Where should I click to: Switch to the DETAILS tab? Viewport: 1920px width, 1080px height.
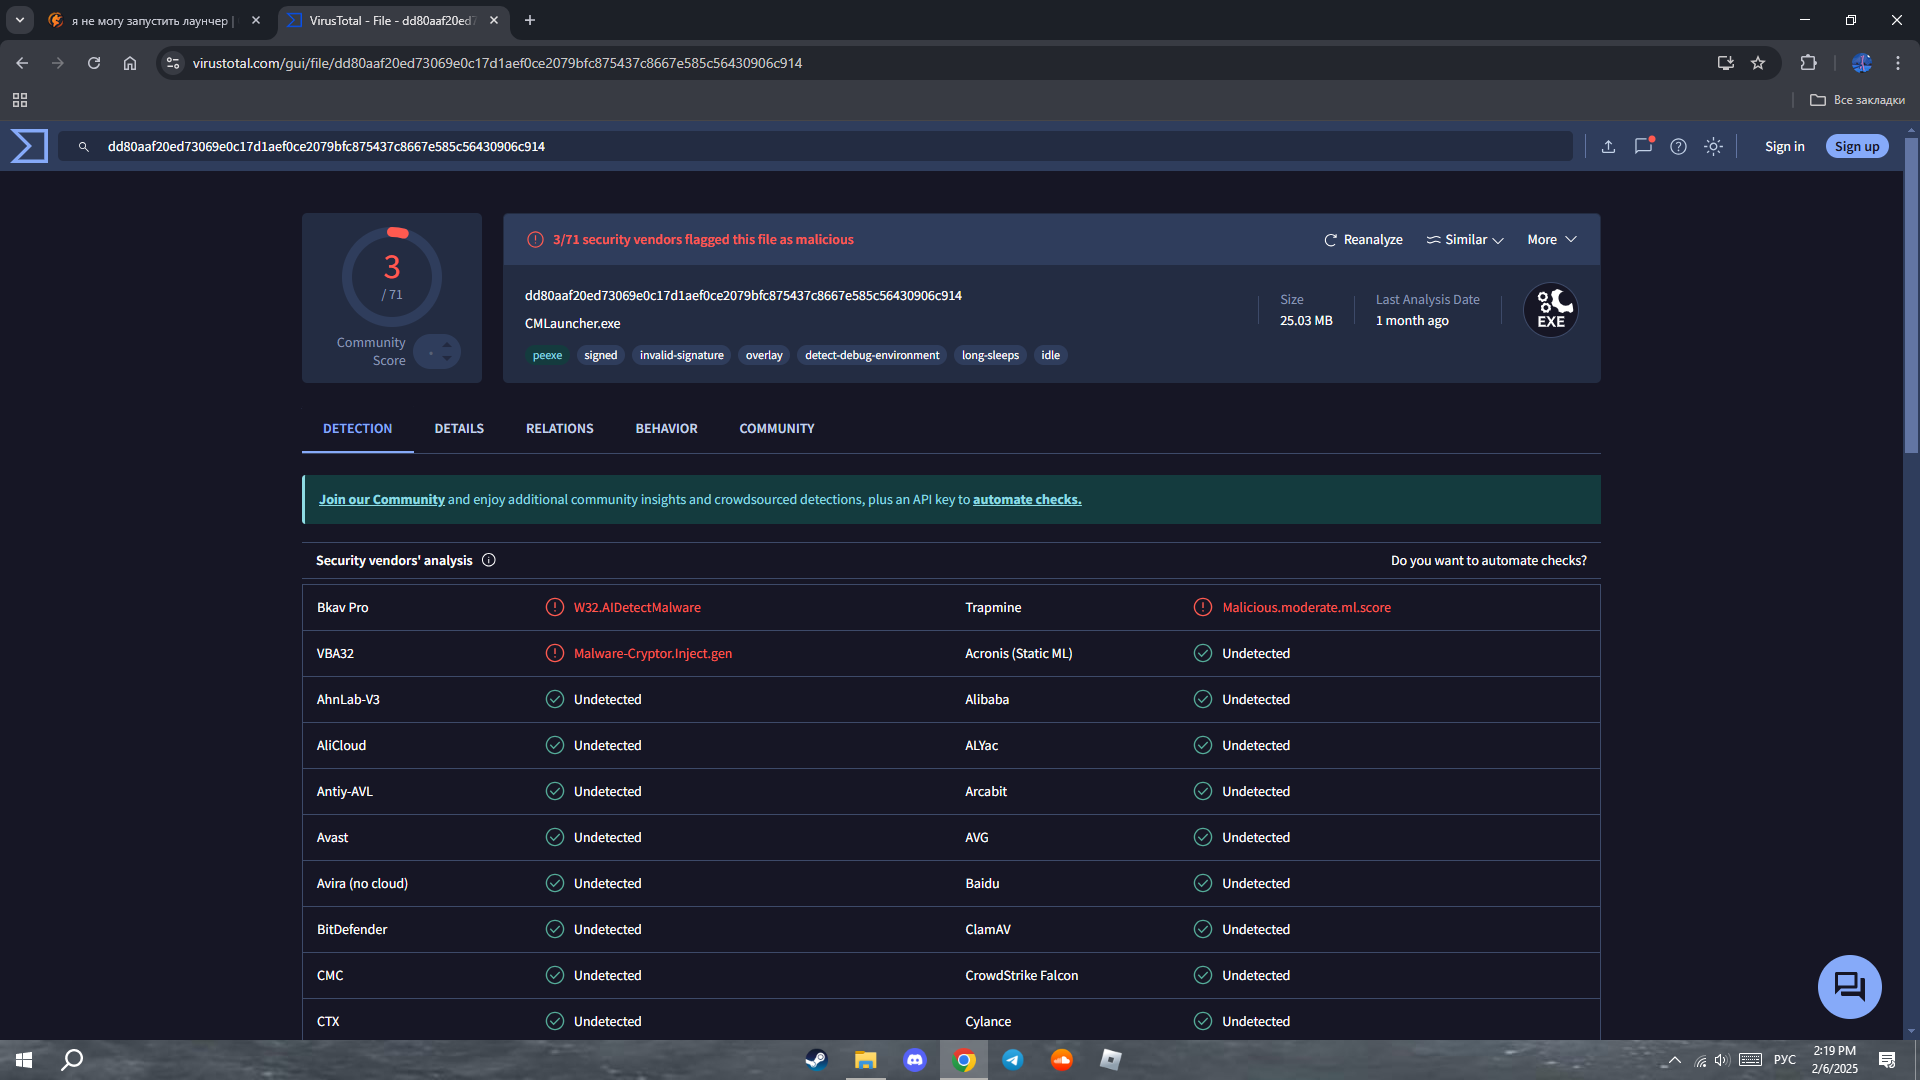click(x=459, y=428)
